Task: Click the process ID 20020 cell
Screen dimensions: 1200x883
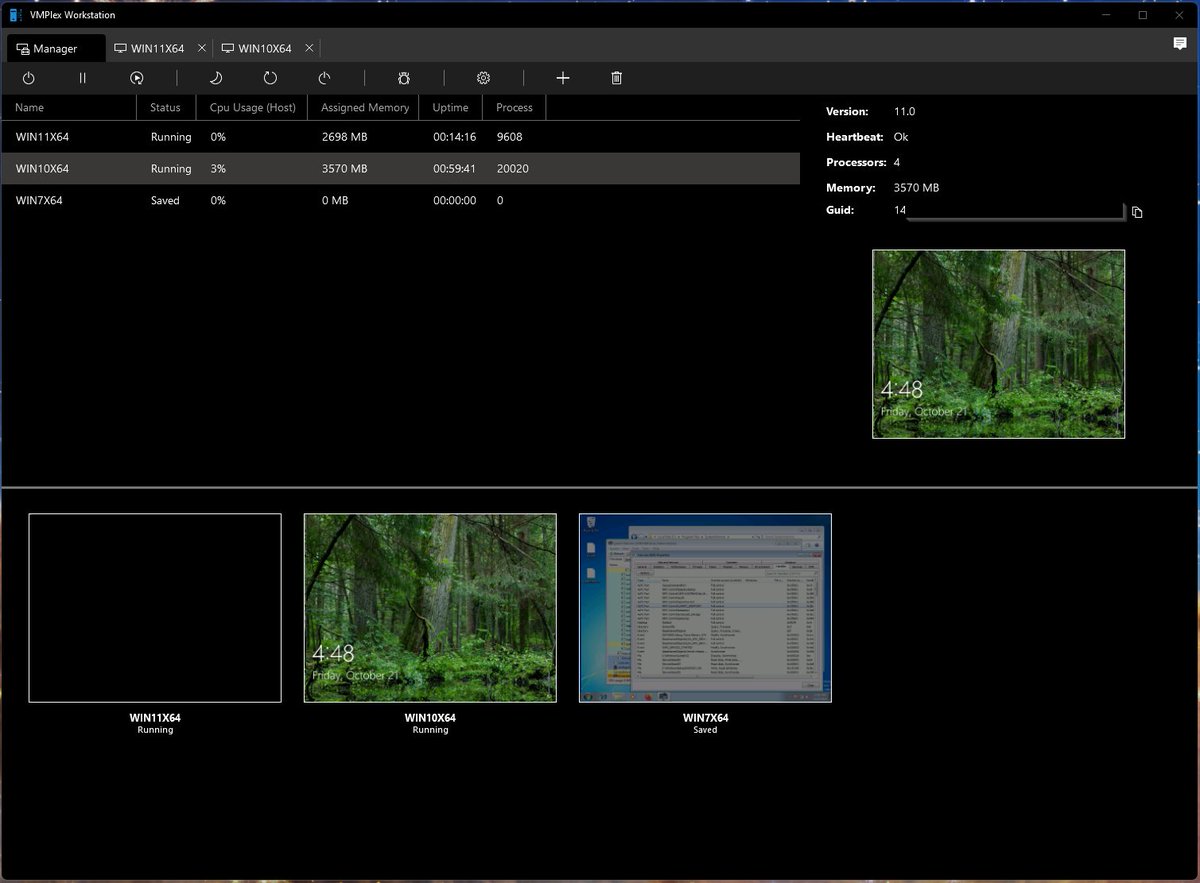Action: click(x=513, y=169)
